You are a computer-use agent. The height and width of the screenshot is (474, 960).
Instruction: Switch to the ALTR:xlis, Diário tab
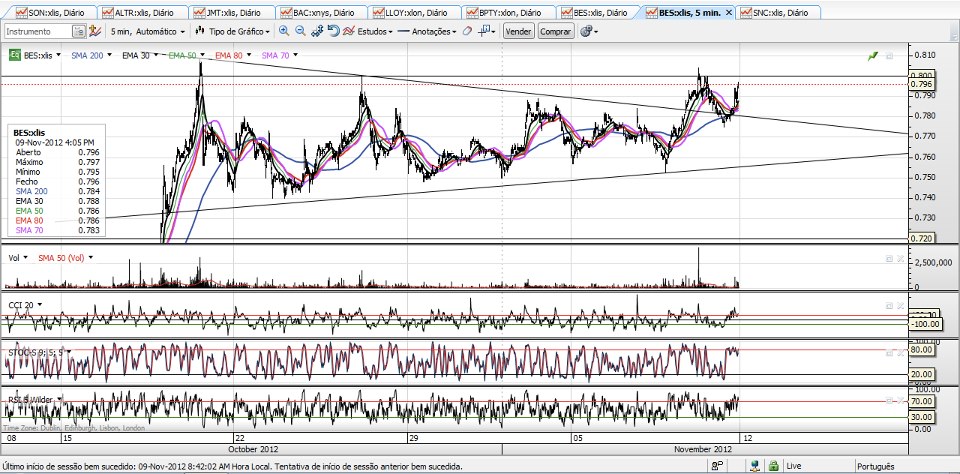point(143,12)
